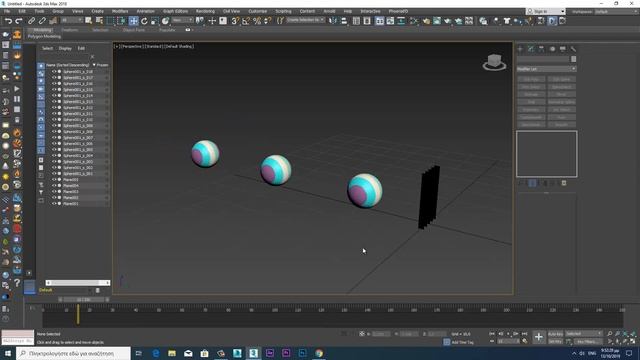Toggle Percent Snap in the main toolbar
The height and width of the screenshot is (360, 640).
(x=257, y=21)
